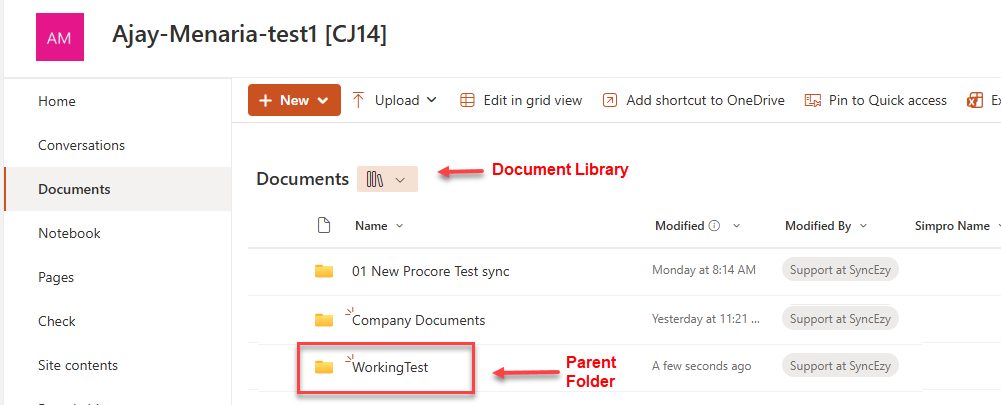1001x405 pixels.
Task: Click the file type column header icon
Action: (323, 226)
